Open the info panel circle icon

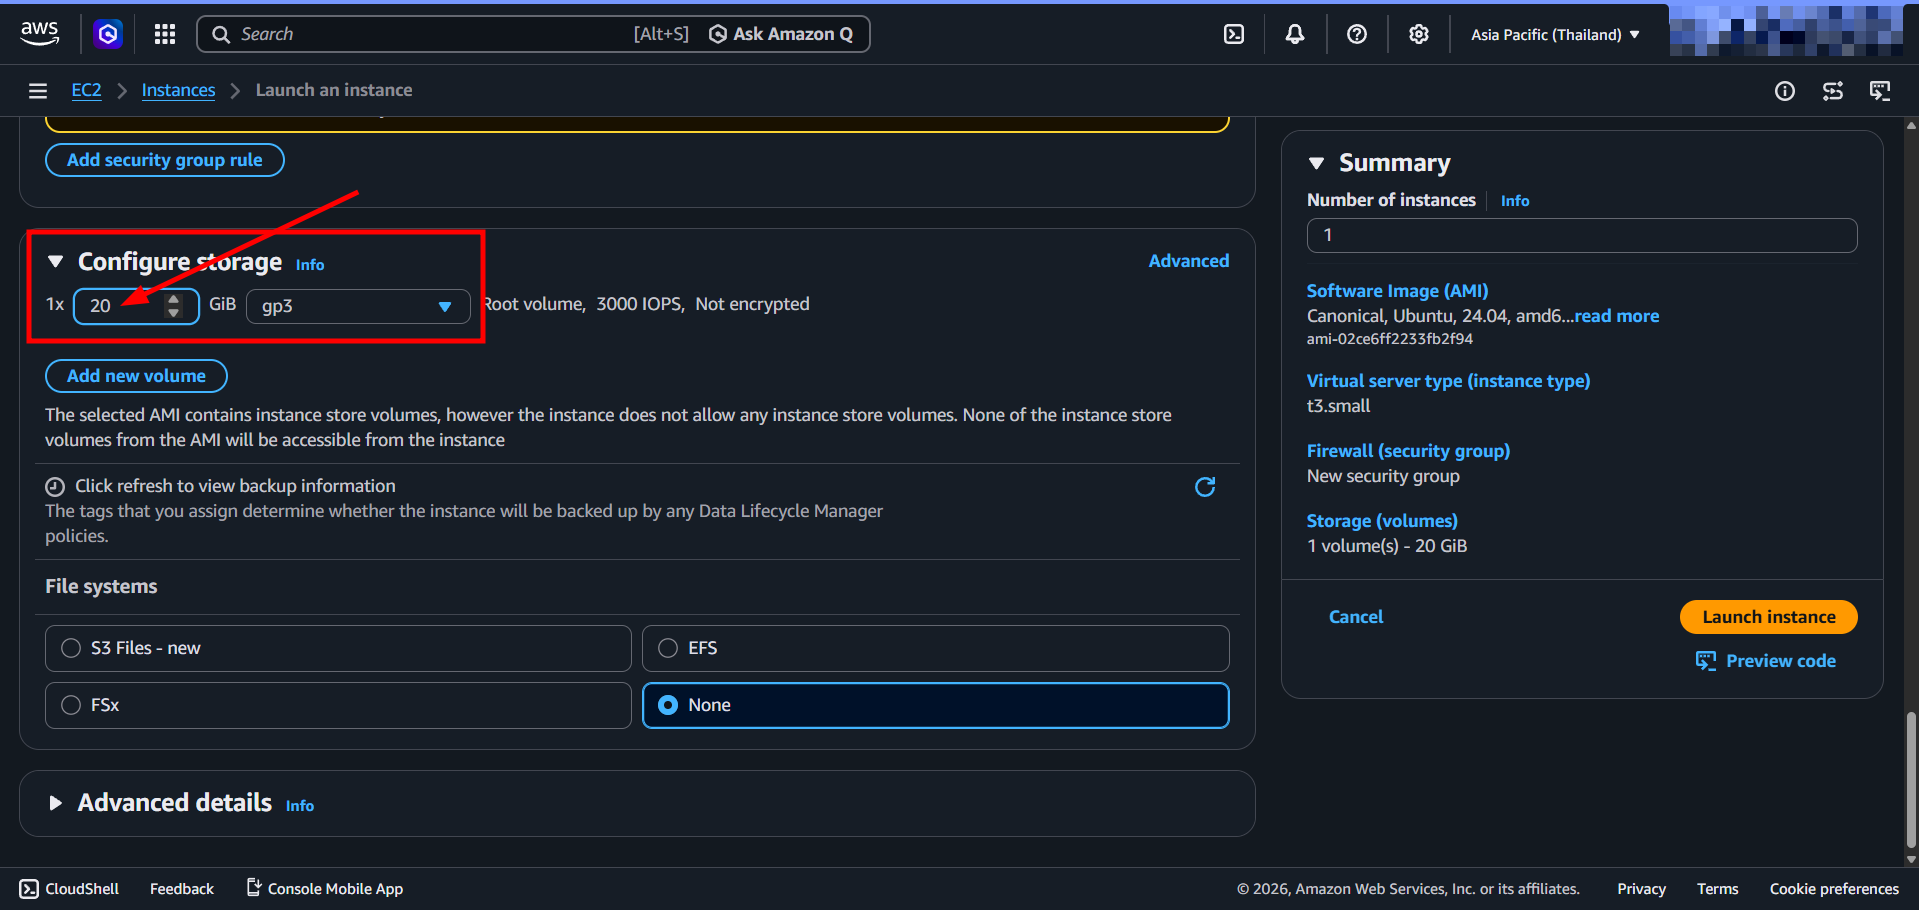(1785, 91)
